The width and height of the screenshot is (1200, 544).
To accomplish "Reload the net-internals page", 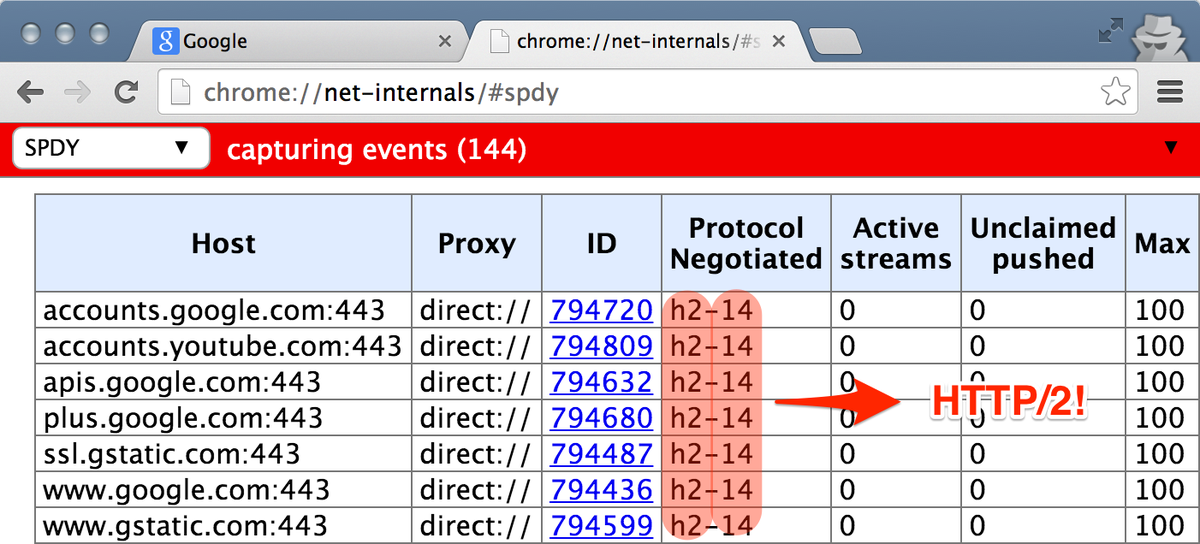I will click(126, 93).
